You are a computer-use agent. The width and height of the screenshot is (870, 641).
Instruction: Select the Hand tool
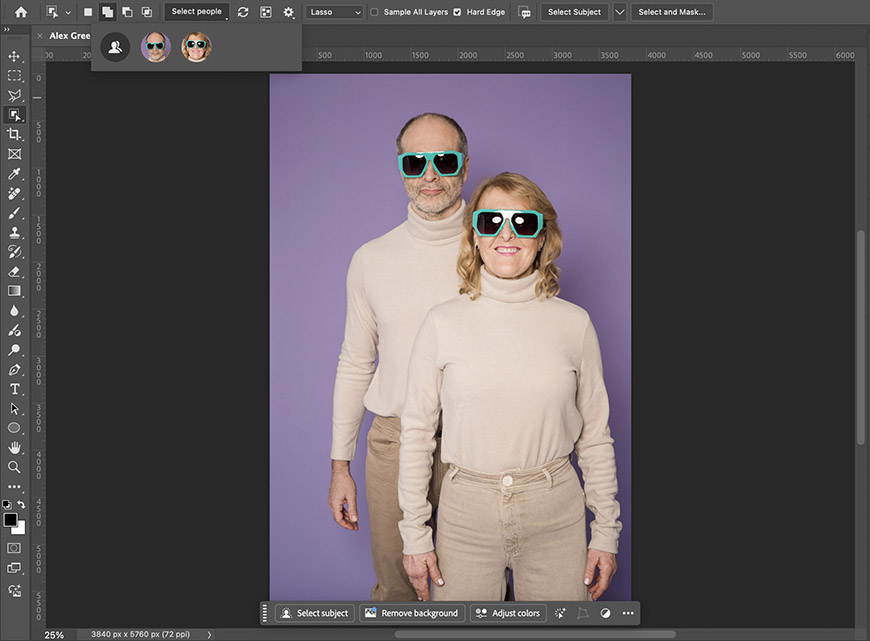(14, 447)
